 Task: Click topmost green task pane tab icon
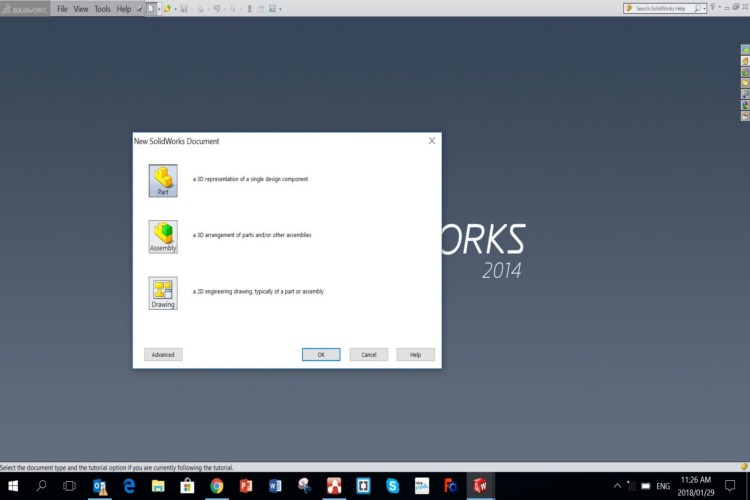pos(745,50)
